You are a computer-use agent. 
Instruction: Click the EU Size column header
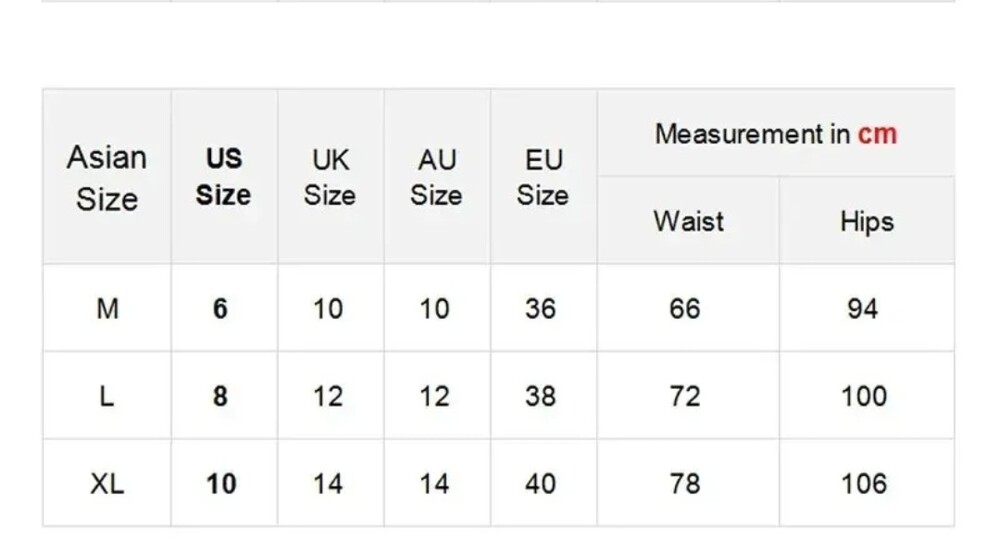coord(543,178)
